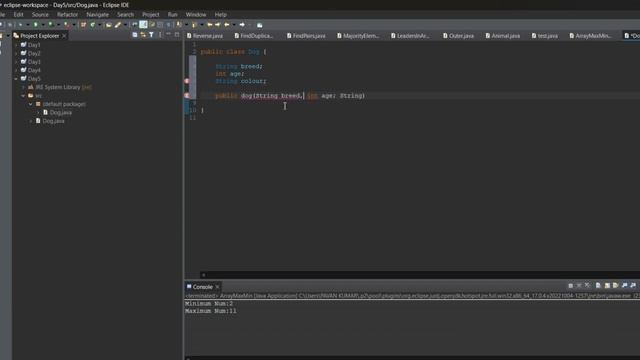This screenshot has height=360, width=640.
Task: Toggle Show Whitespace Characters pilcrow
Action: [x=168, y=25]
